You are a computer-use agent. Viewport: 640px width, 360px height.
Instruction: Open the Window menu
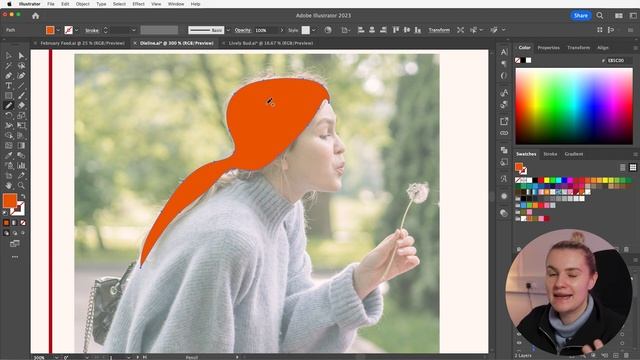click(176, 4)
